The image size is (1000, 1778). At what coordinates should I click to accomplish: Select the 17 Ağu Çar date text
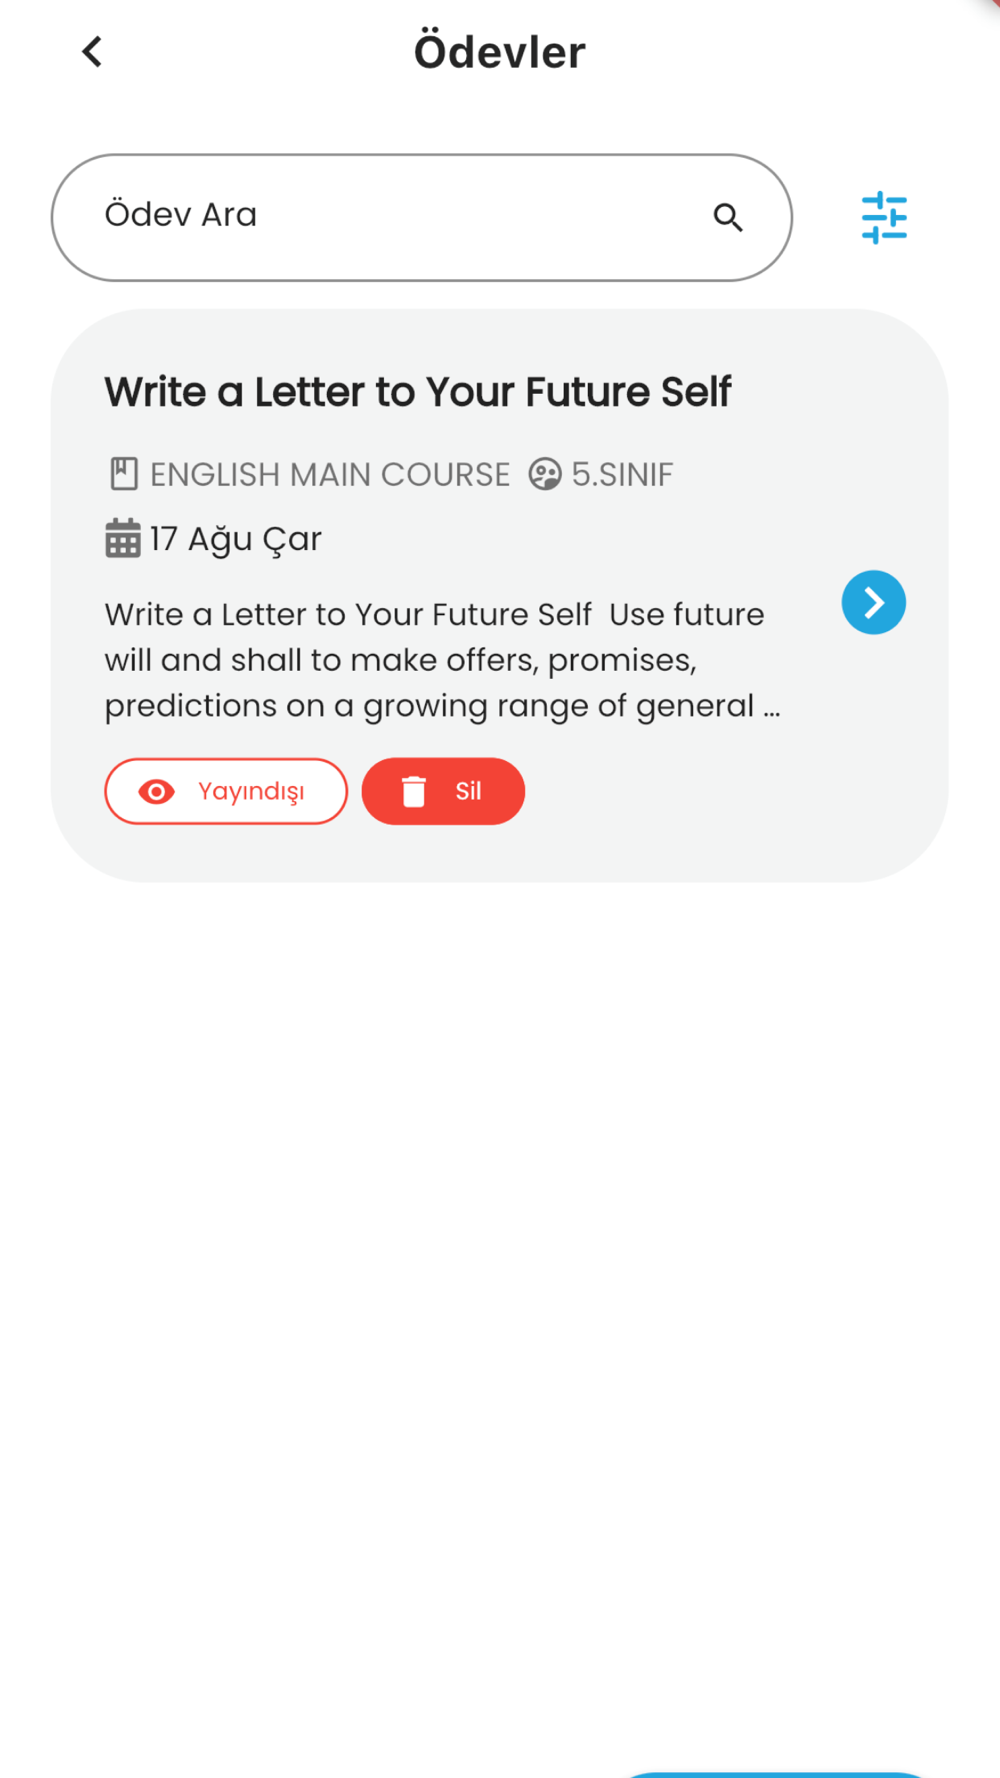[236, 539]
